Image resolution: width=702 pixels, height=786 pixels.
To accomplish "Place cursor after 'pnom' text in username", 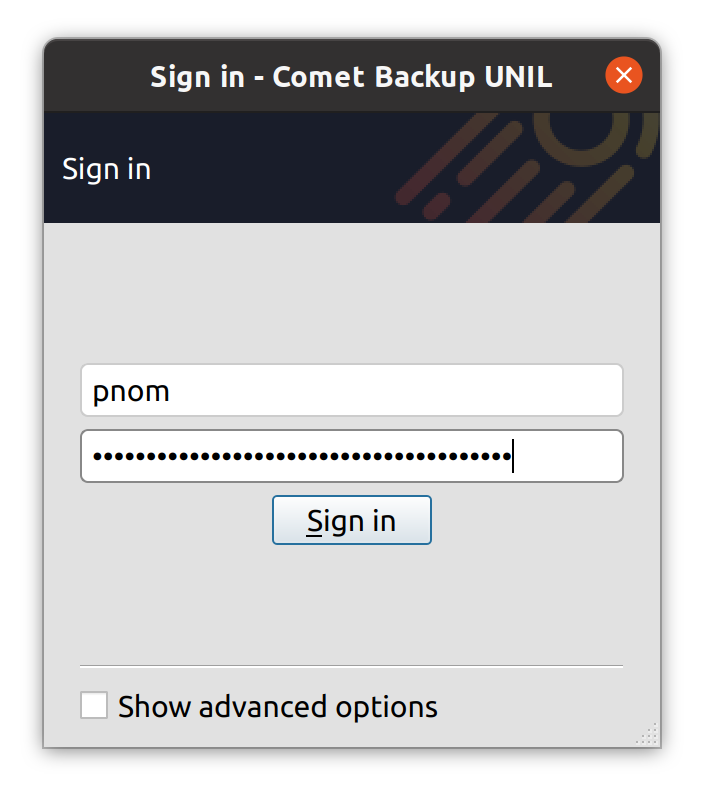I will (x=172, y=391).
